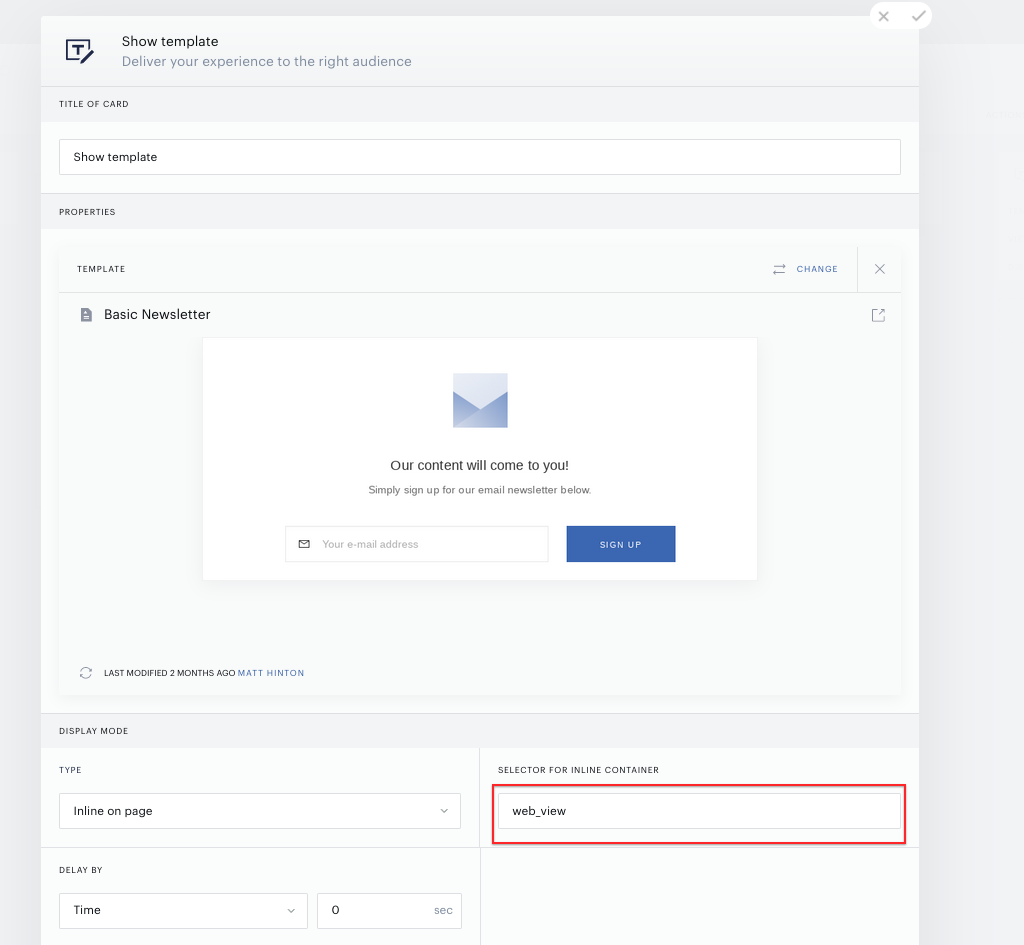This screenshot has width=1024, height=945.
Task: Click the last modified refresh icon
Action: coord(86,673)
